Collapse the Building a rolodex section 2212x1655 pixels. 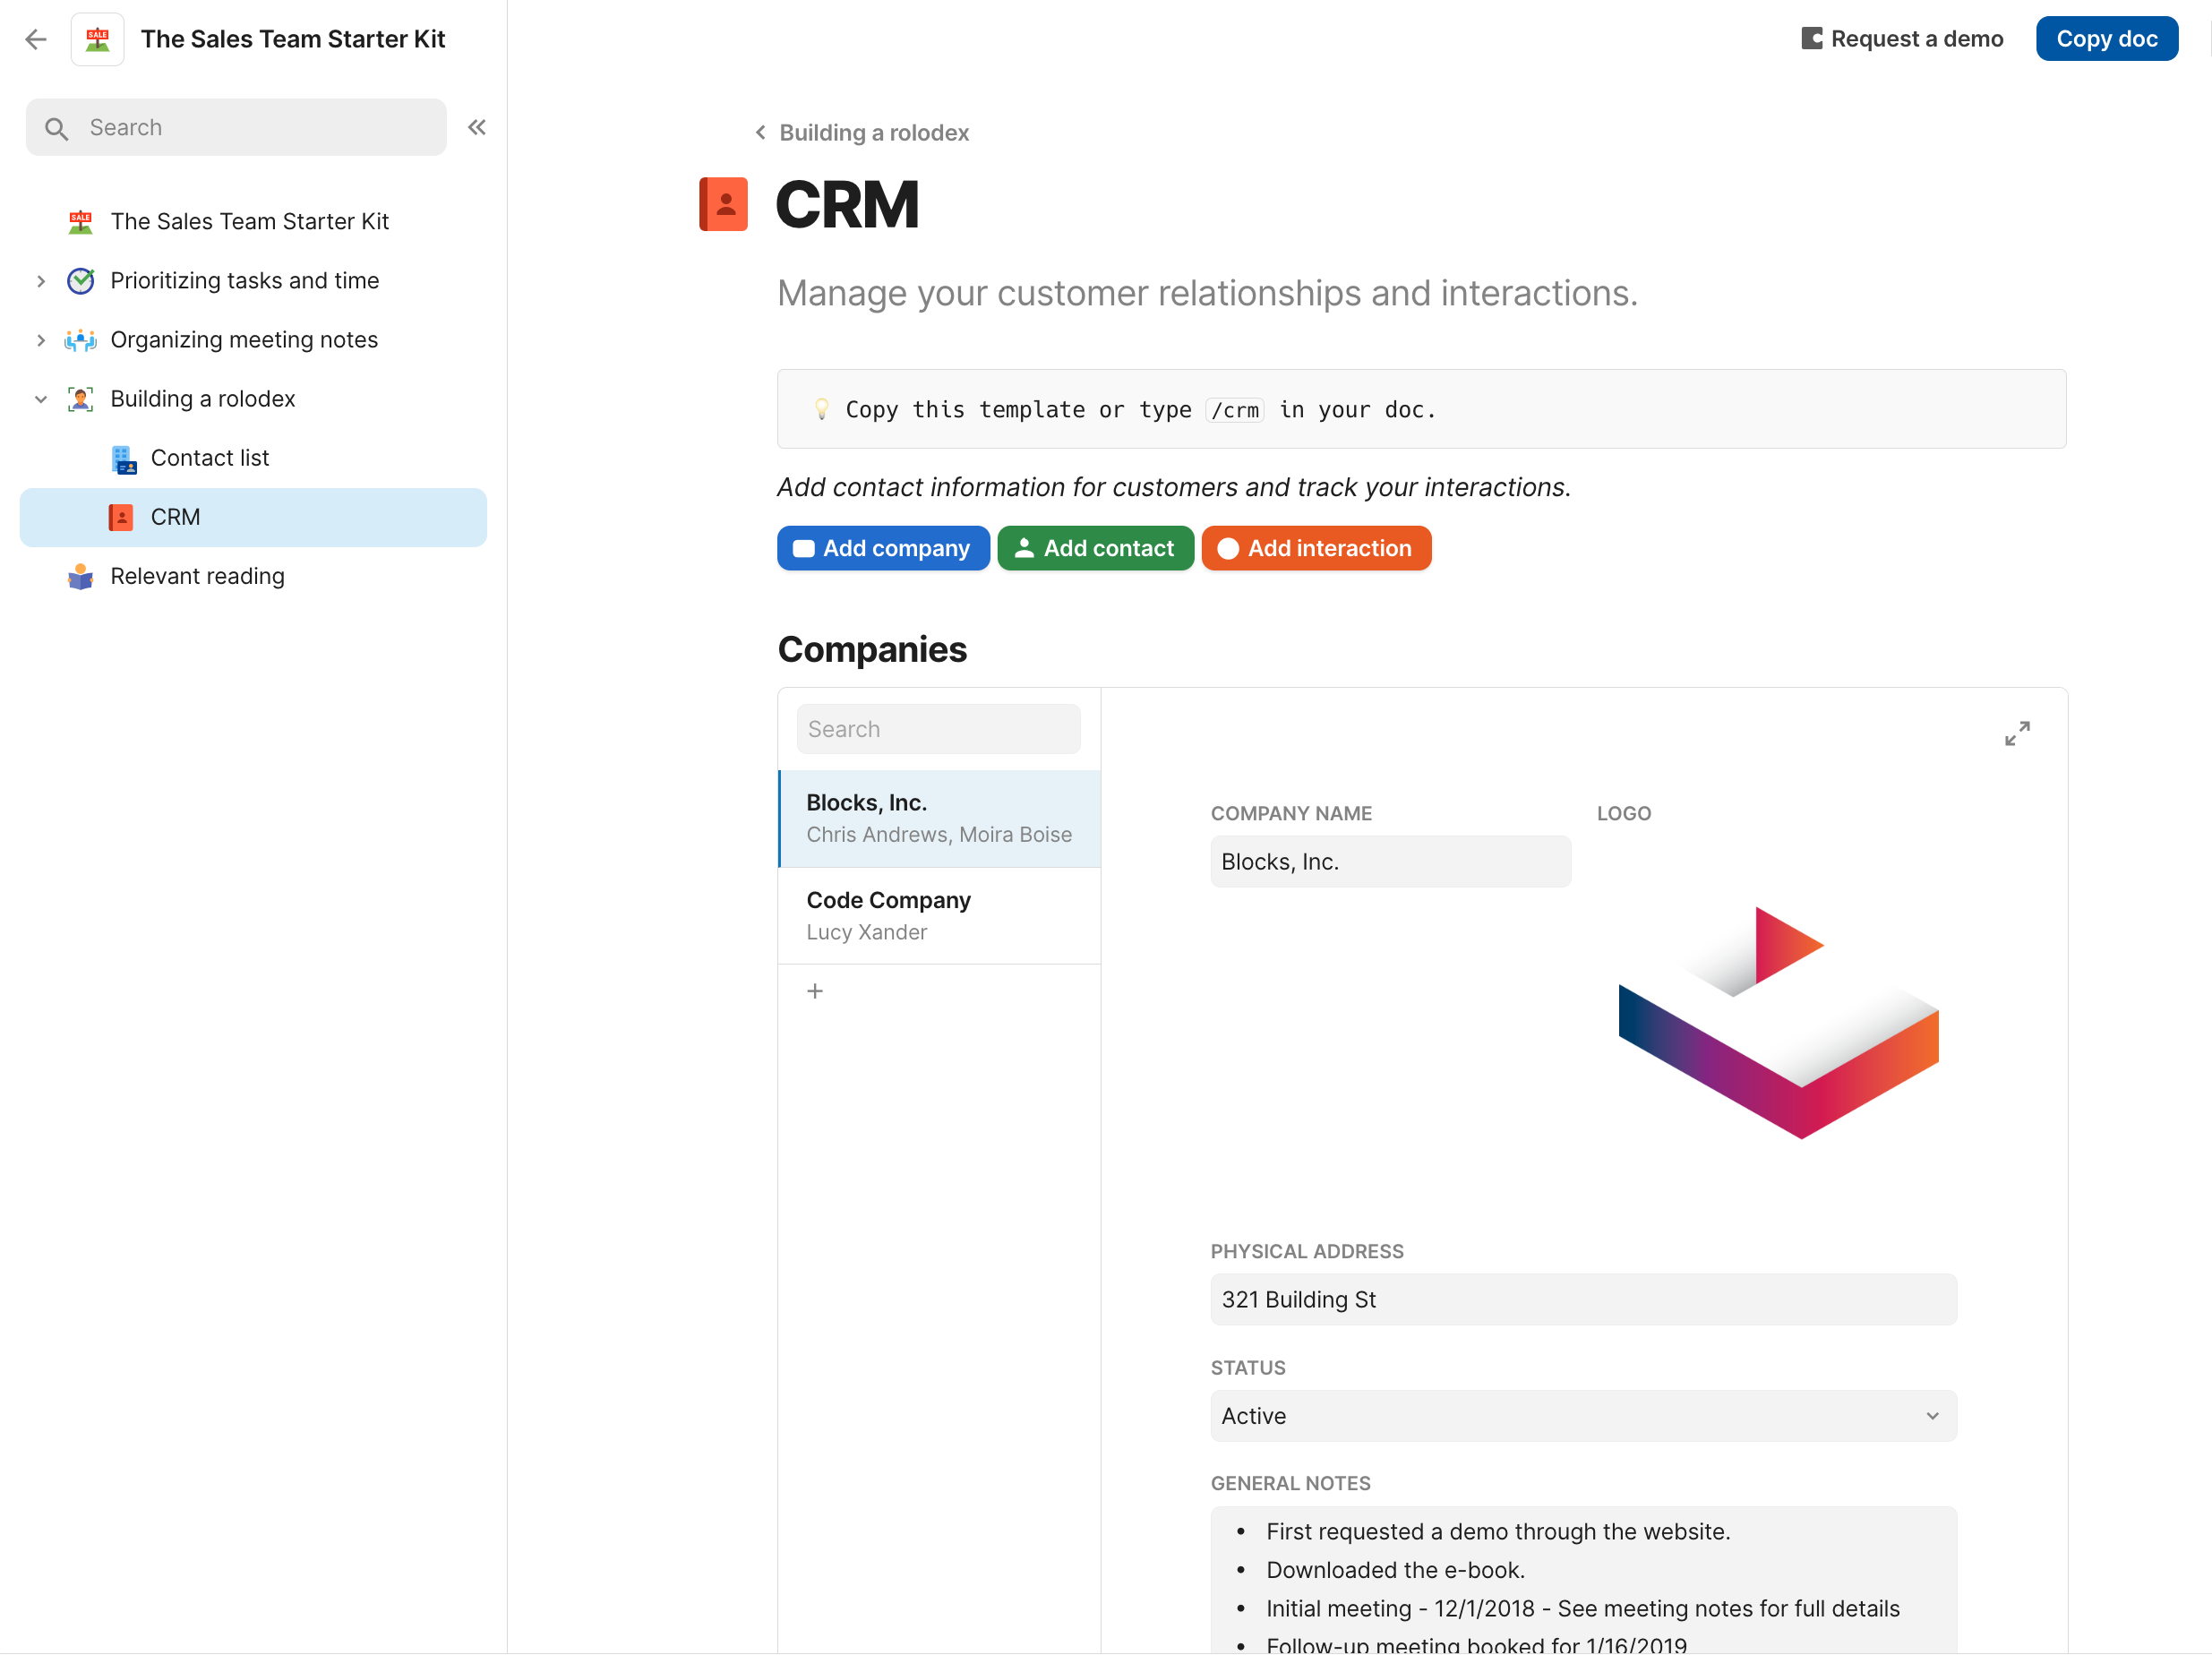click(x=40, y=398)
